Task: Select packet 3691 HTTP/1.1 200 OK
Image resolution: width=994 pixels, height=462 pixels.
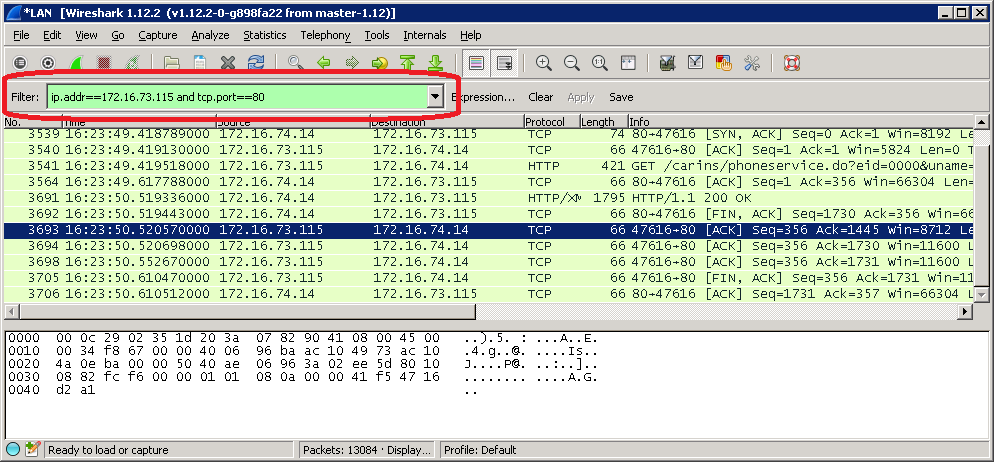Action: [489, 198]
